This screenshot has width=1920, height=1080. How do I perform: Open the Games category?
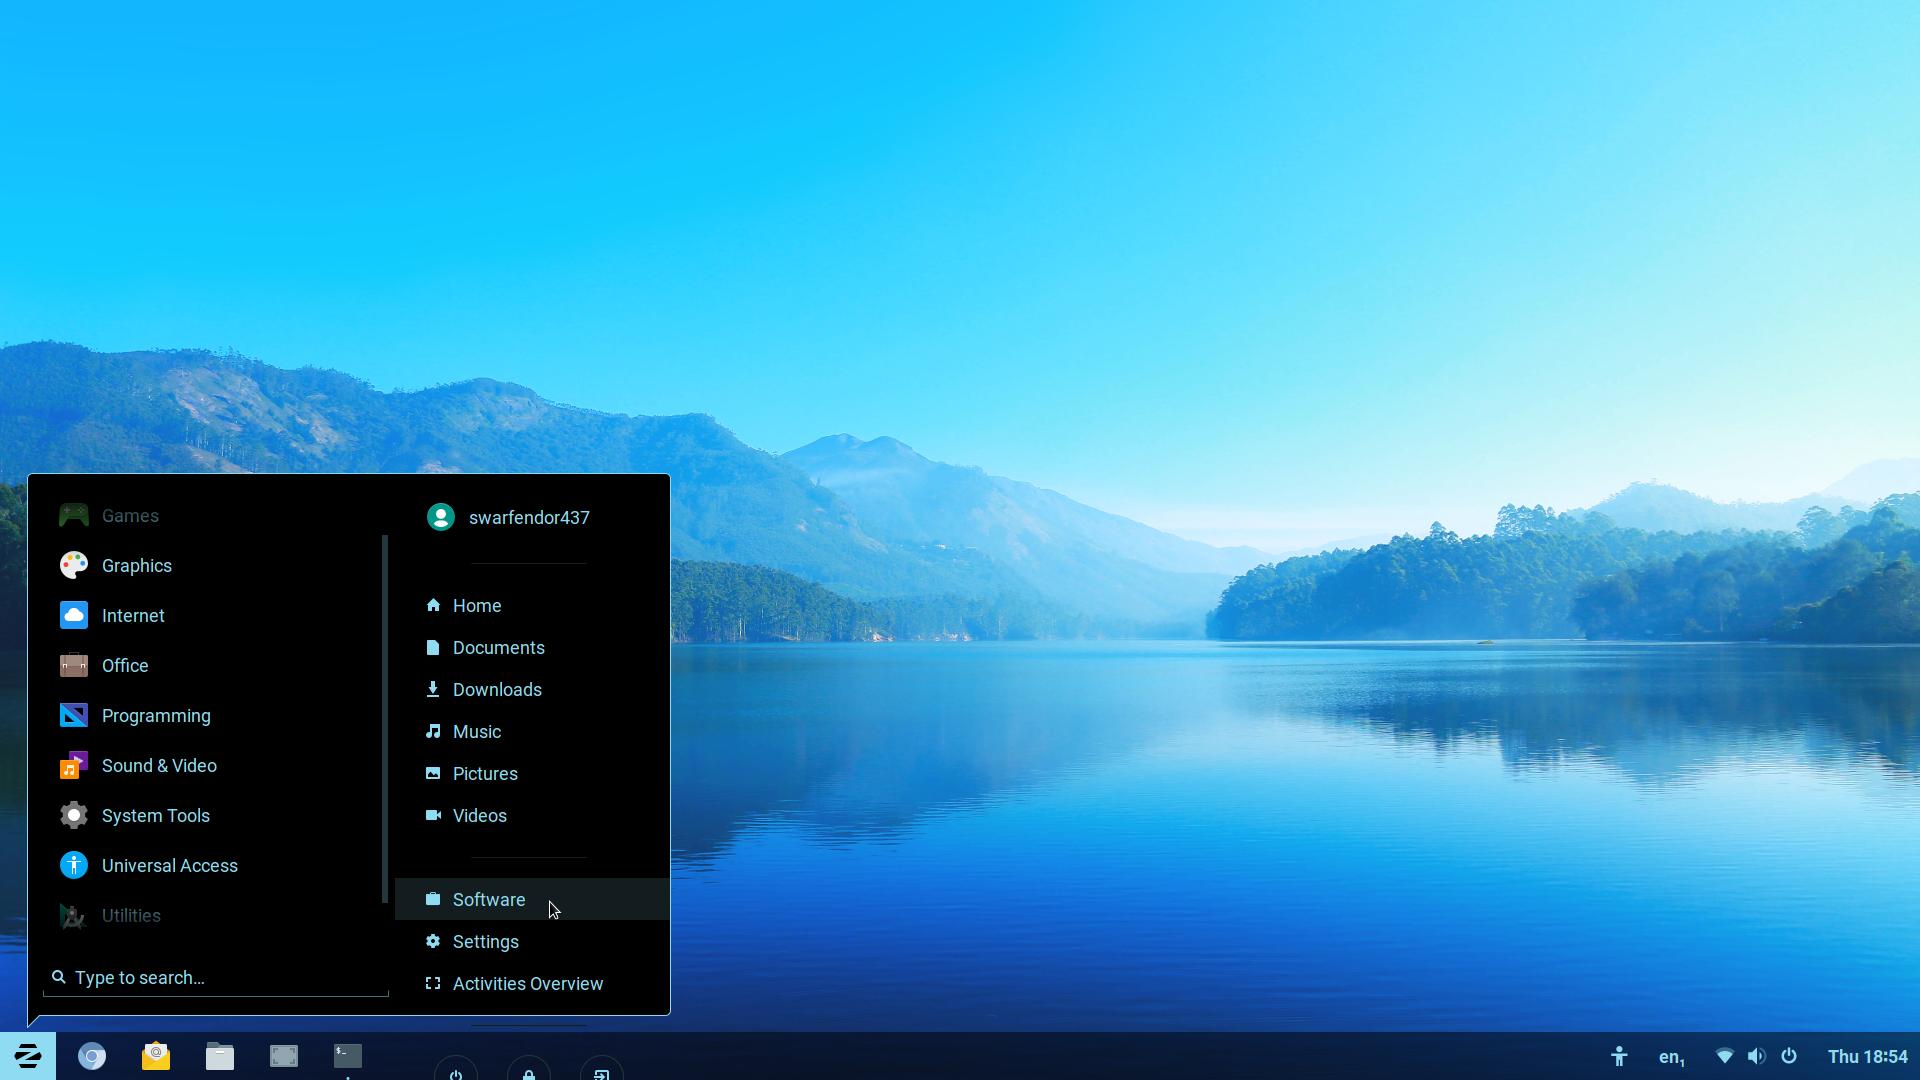(131, 514)
